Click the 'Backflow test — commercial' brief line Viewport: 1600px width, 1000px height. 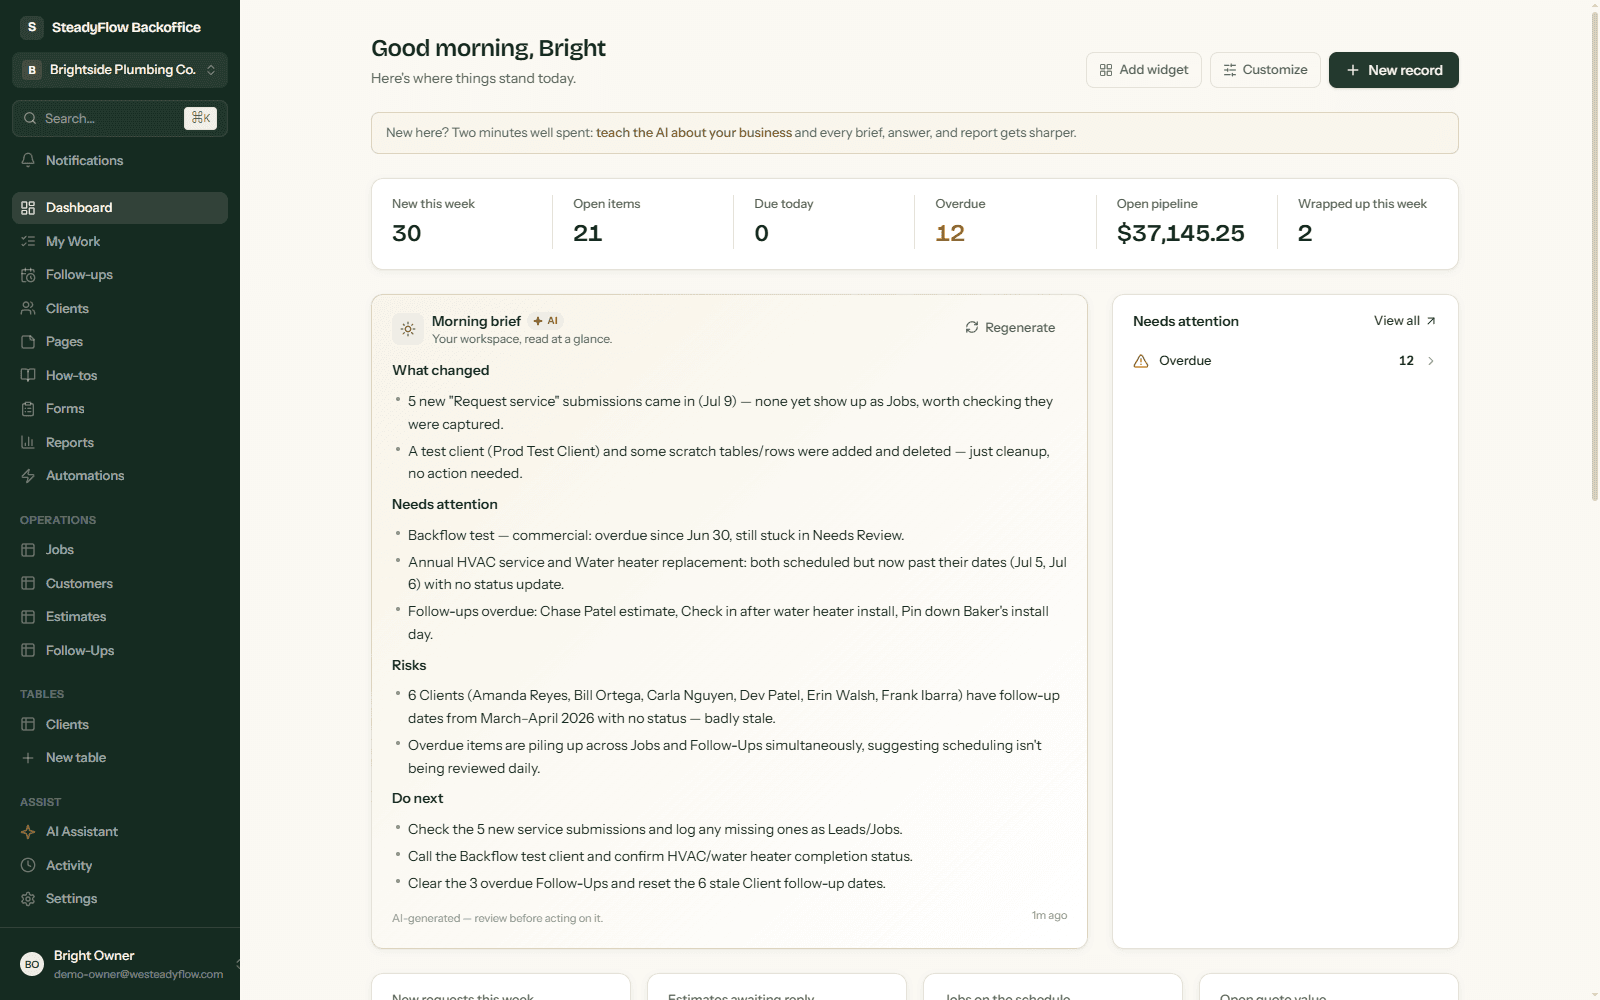click(x=656, y=535)
